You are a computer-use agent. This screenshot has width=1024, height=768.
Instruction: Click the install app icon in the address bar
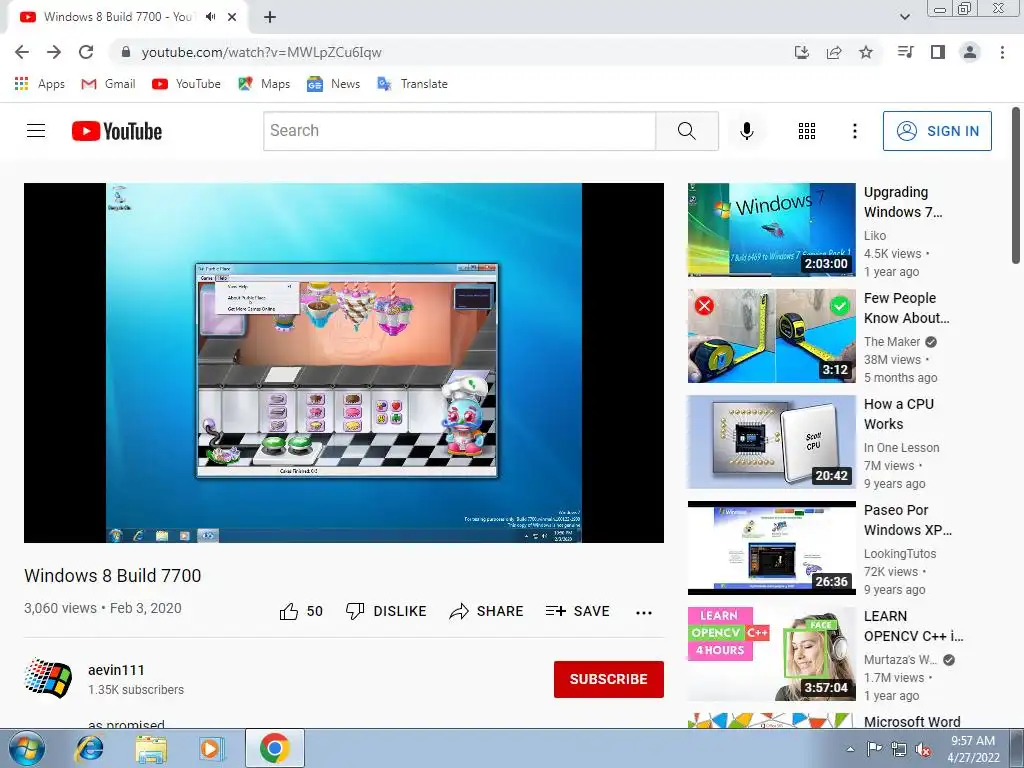pos(802,52)
